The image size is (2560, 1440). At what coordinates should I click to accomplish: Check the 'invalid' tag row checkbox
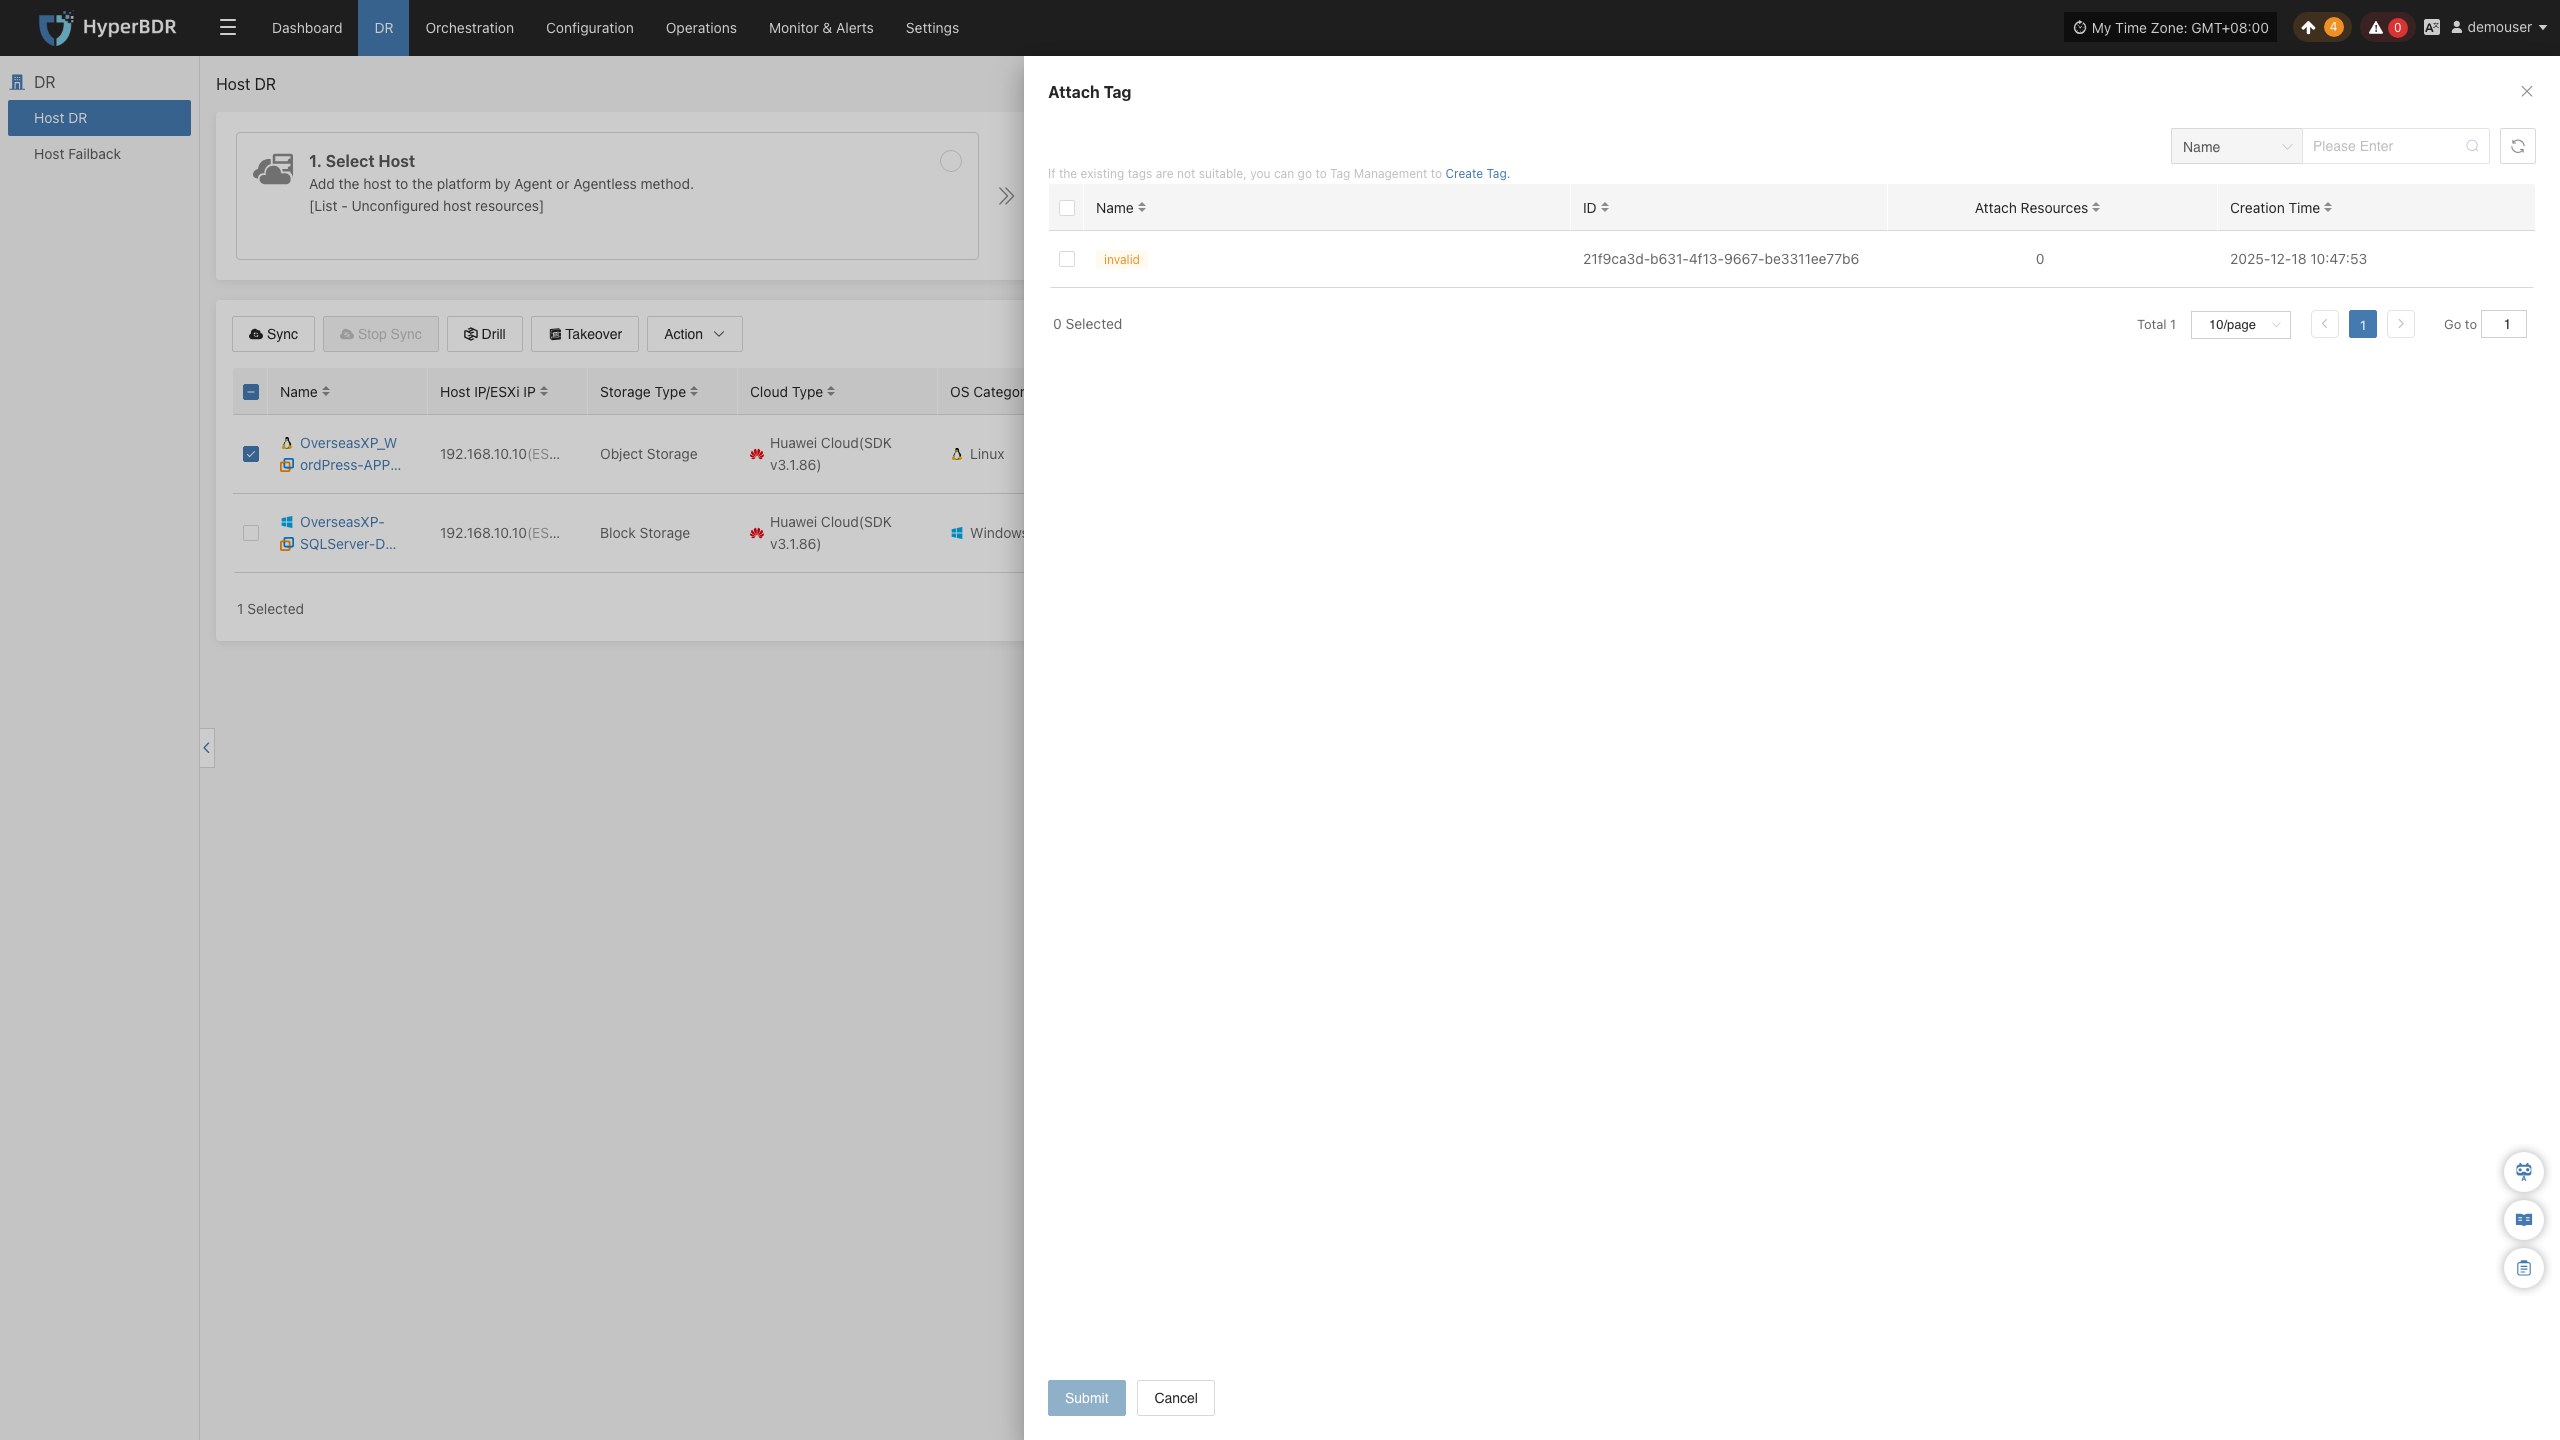[1067, 259]
